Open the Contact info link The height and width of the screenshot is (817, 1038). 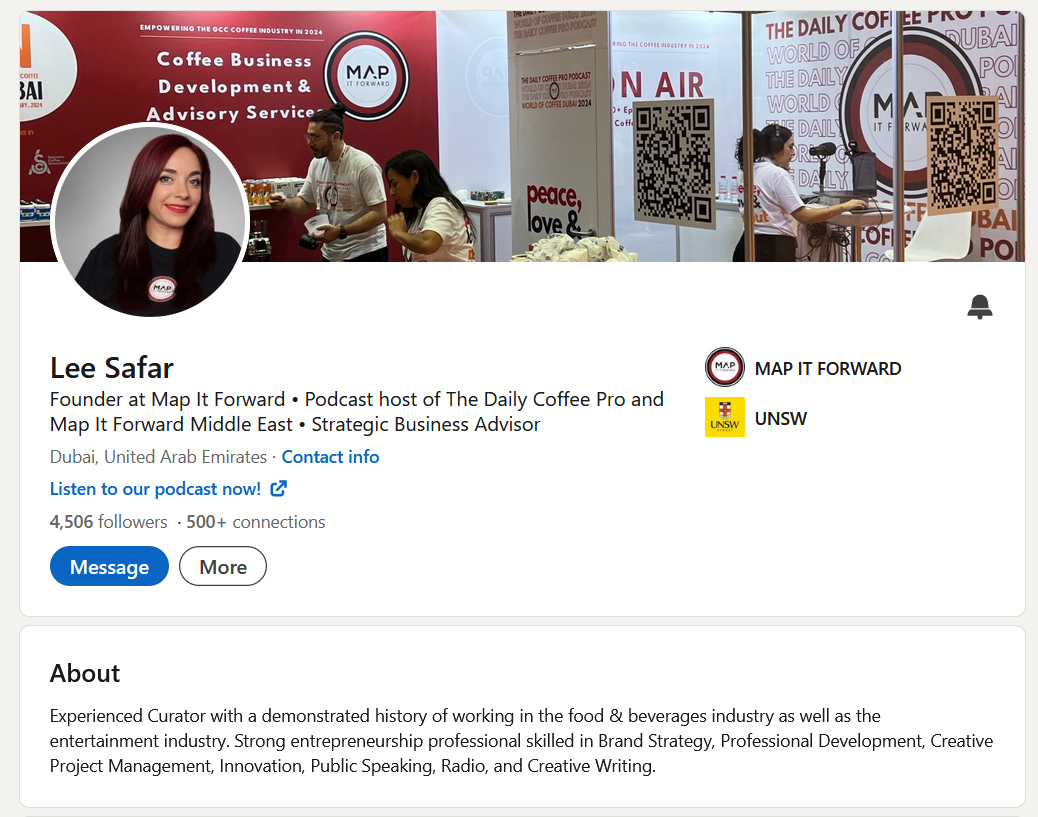(x=330, y=457)
